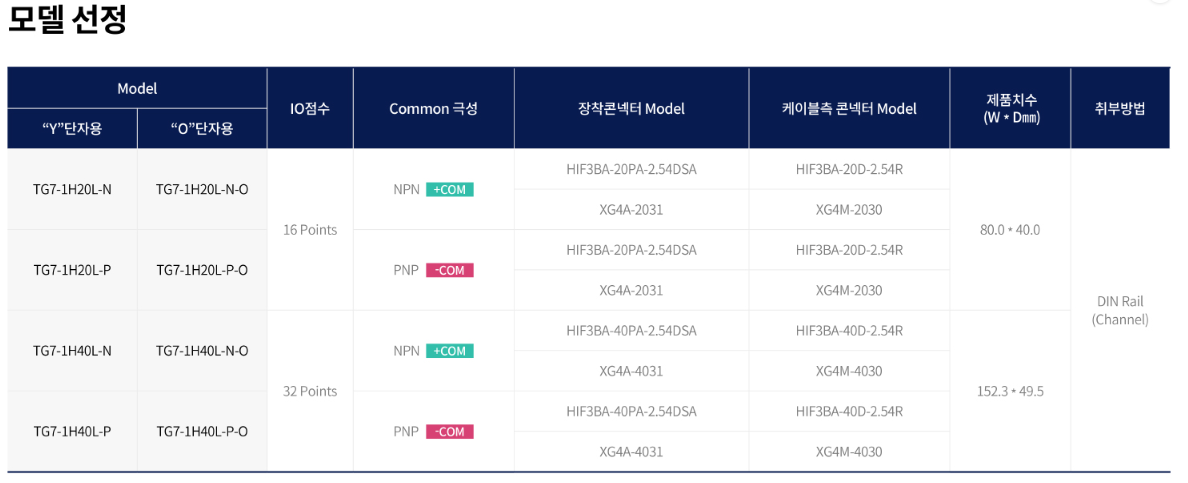Select the TG7-1H40L-P-O model entry
1188x483 pixels.
point(202,432)
